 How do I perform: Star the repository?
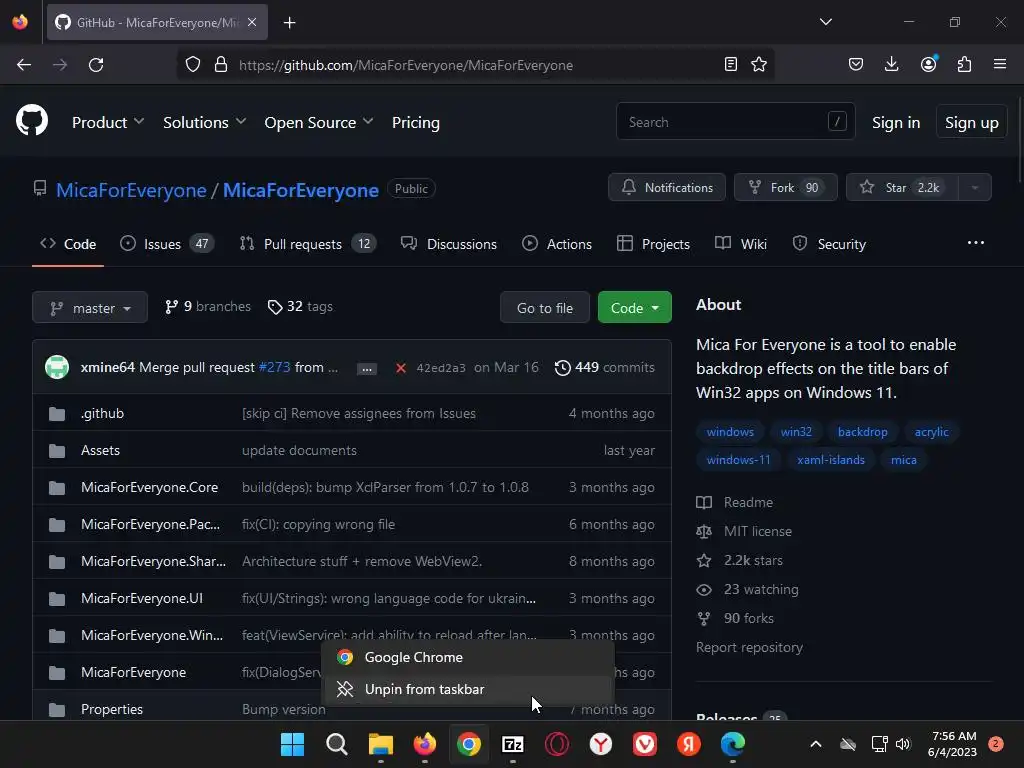point(902,187)
